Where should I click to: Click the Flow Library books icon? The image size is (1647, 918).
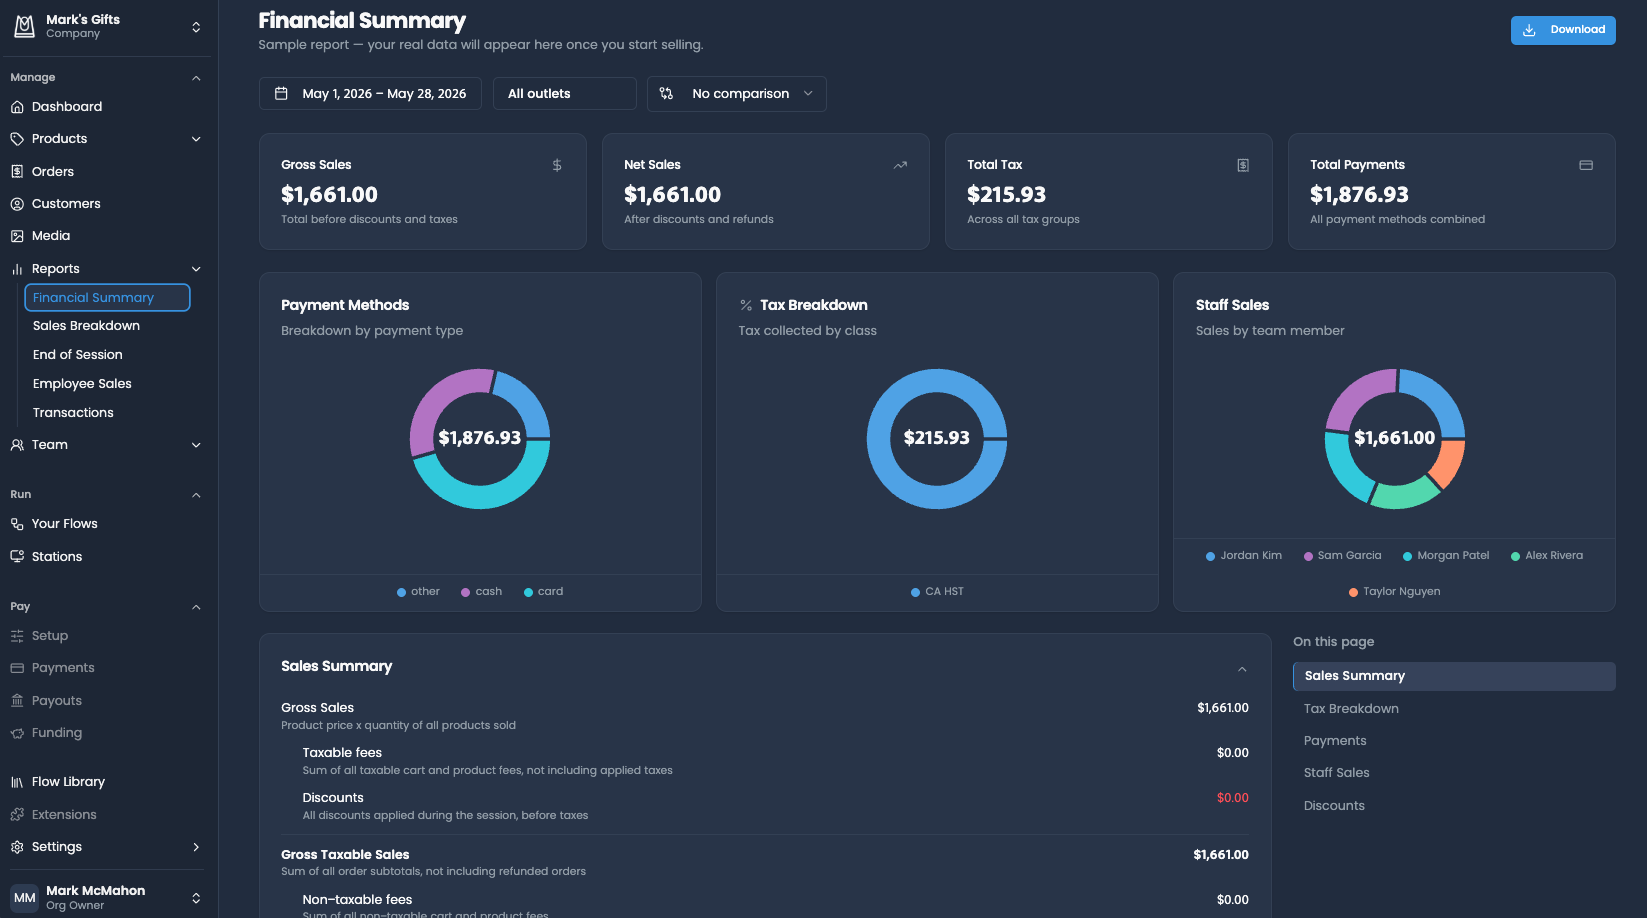[17, 782]
